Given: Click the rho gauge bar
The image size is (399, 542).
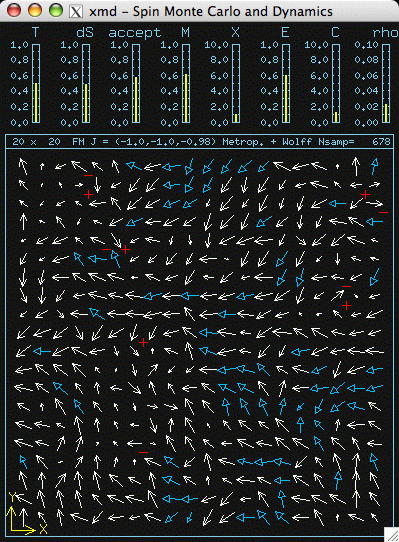Looking at the screenshot, I should 386,83.
